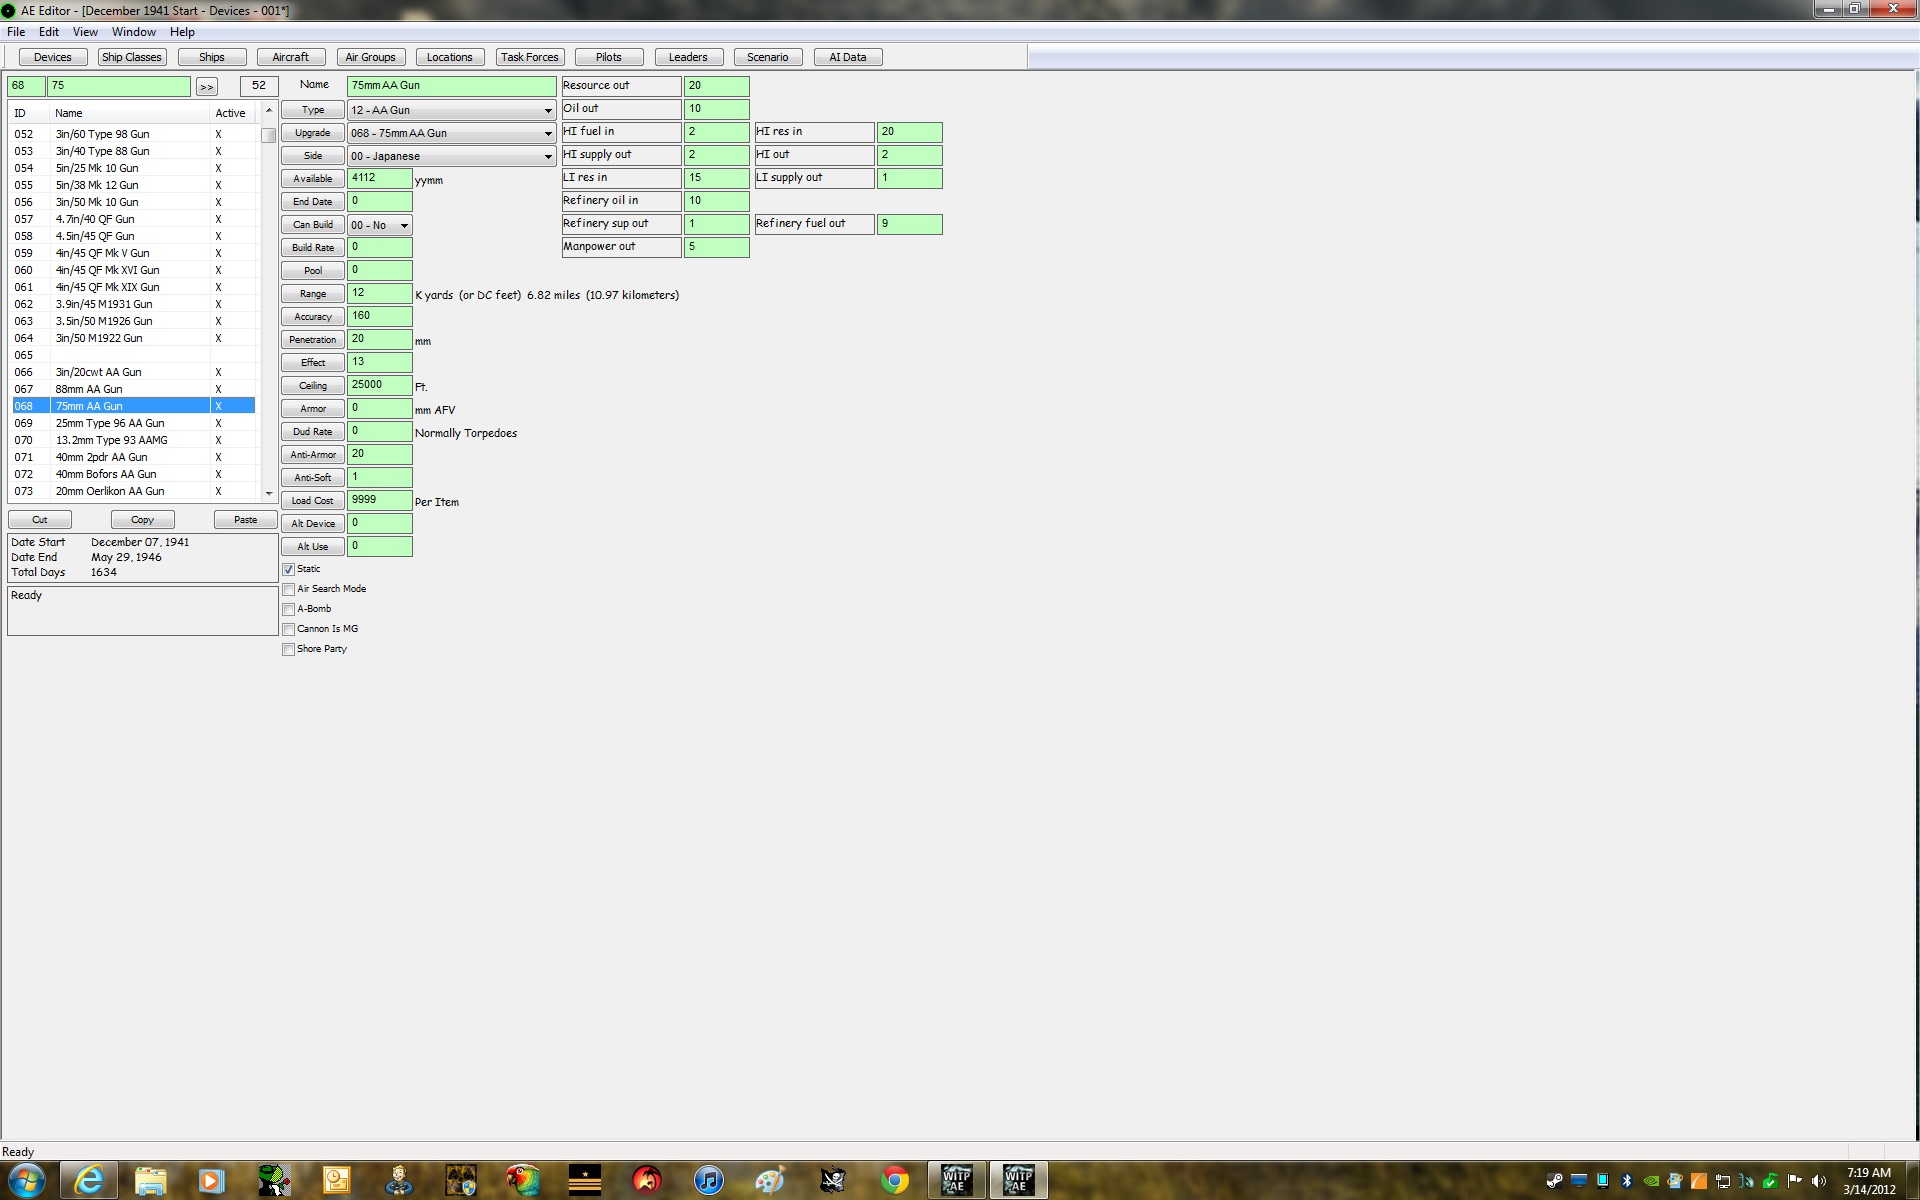Open Internet Explorer from the taskbar
The height and width of the screenshot is (1200, 1920).
(89, 1180)
